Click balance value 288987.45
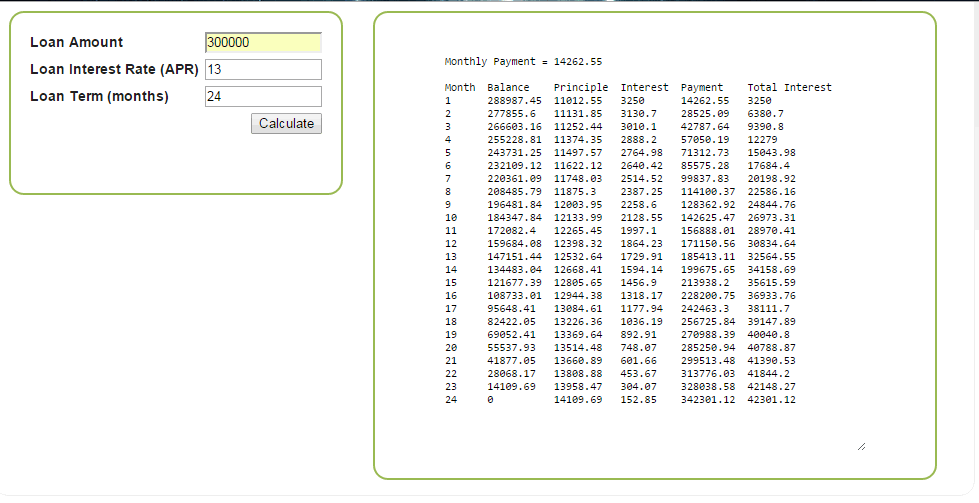979x503 pixels. pyautogui.click(x=514, y=100)
